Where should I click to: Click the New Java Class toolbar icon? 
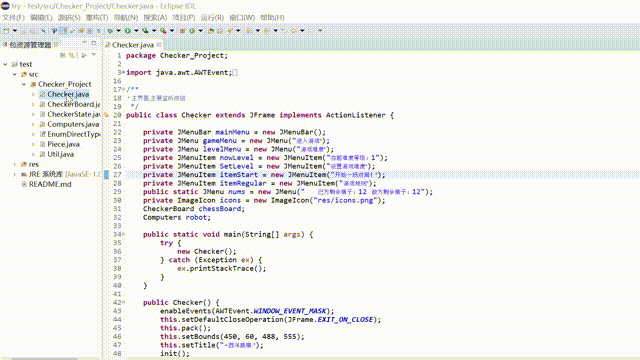click(192, 31)
